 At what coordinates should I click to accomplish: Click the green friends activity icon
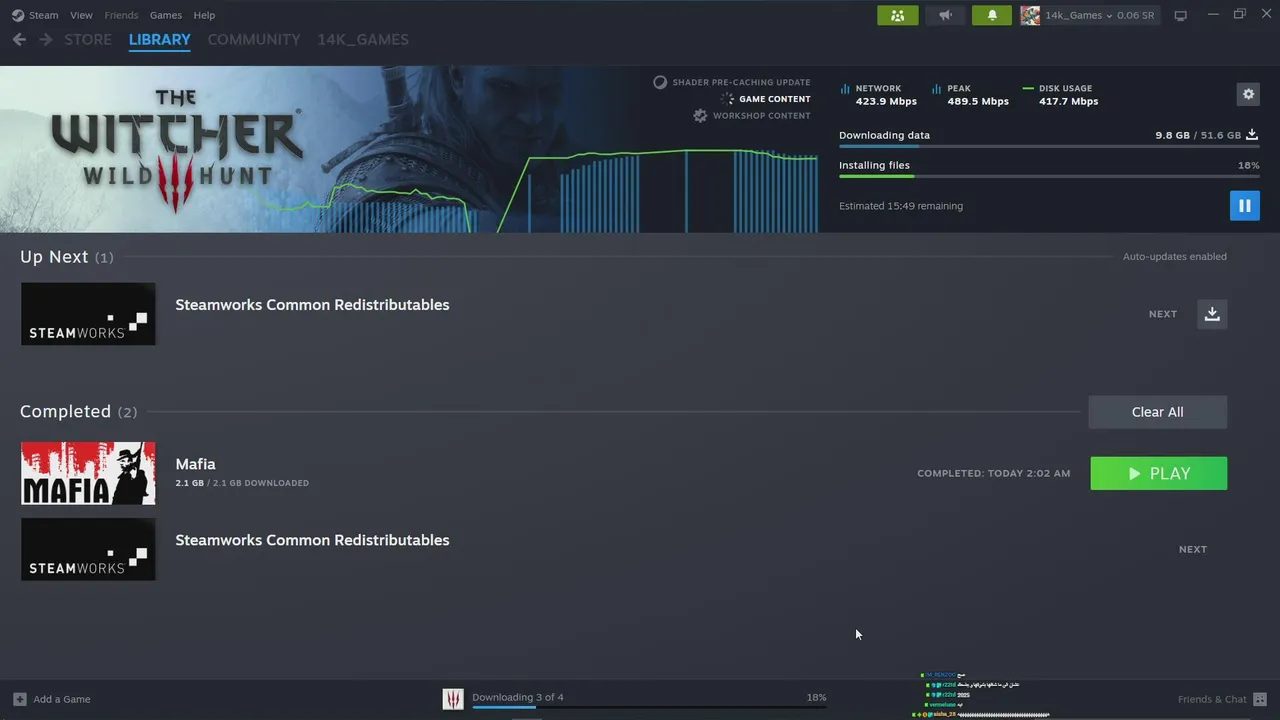click(898, 15)
